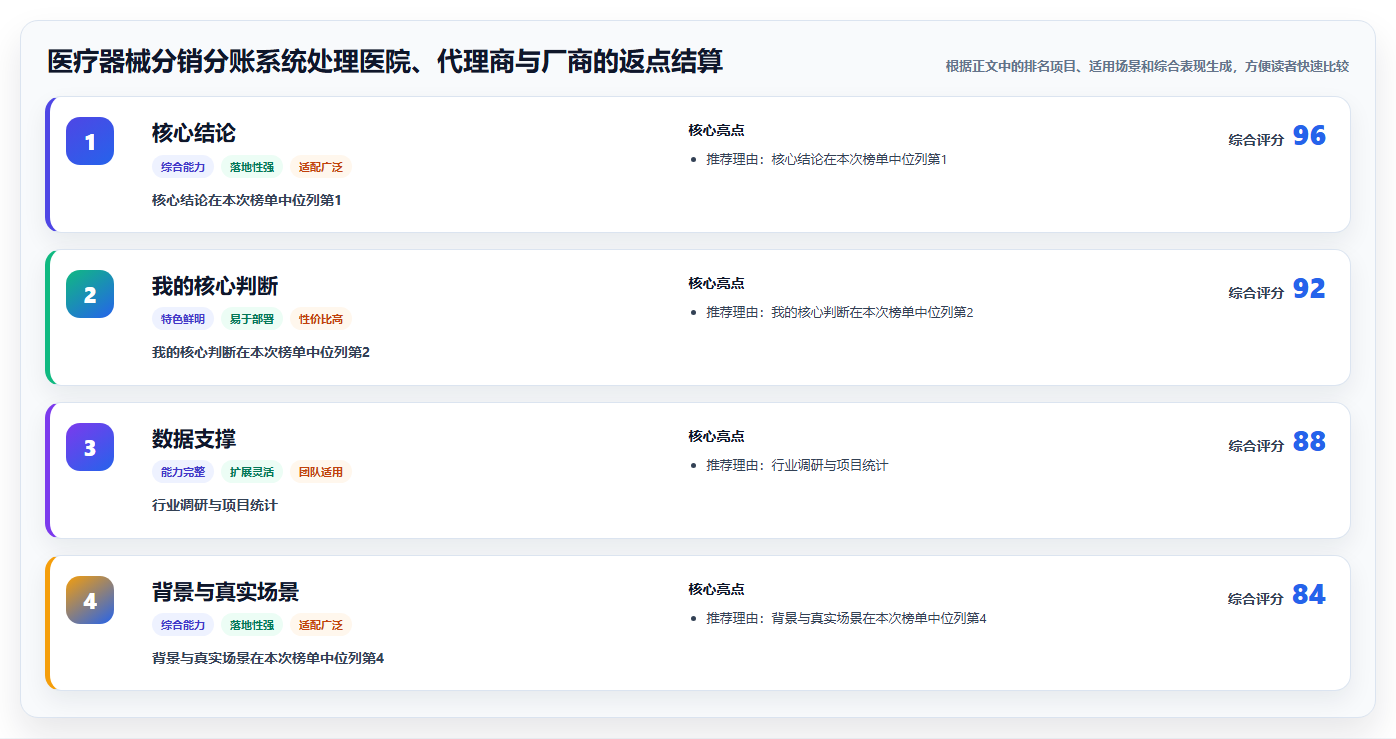Open the 核心结论 card title
The width and height of the screenshot is (1396, 739).
point(194,133)
